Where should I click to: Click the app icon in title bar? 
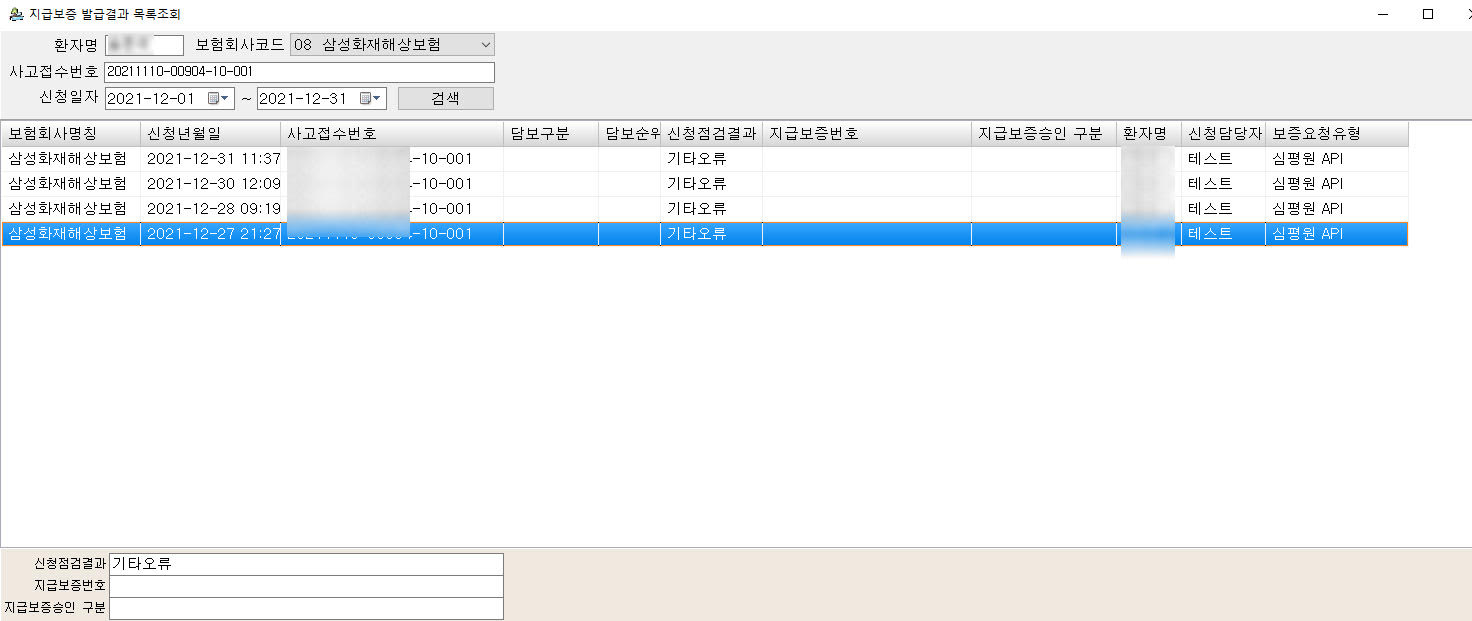(15, 15)
